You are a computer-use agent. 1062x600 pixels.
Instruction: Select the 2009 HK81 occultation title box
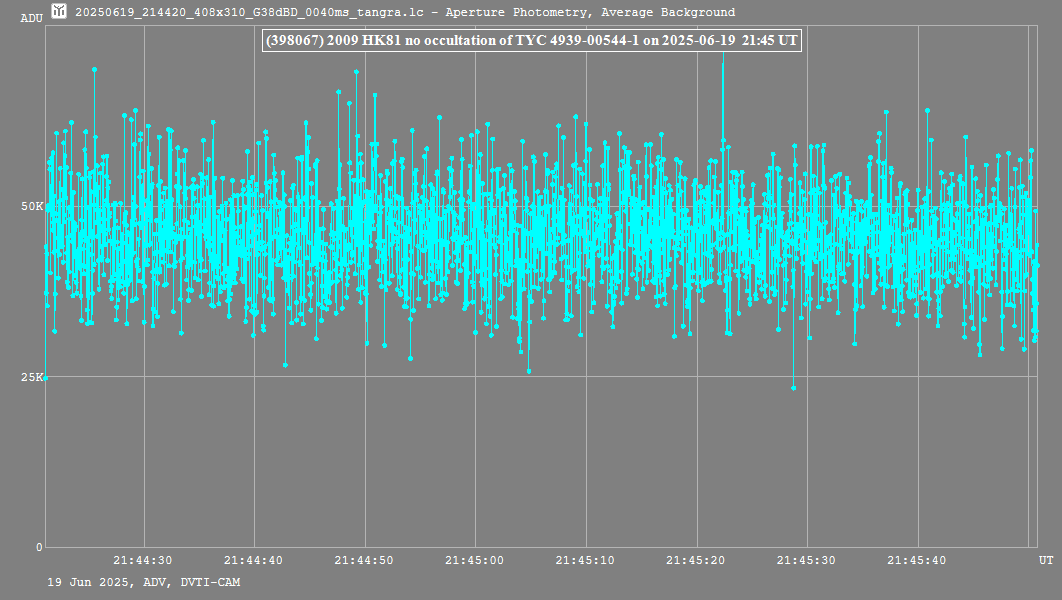[x=531, y=40]
